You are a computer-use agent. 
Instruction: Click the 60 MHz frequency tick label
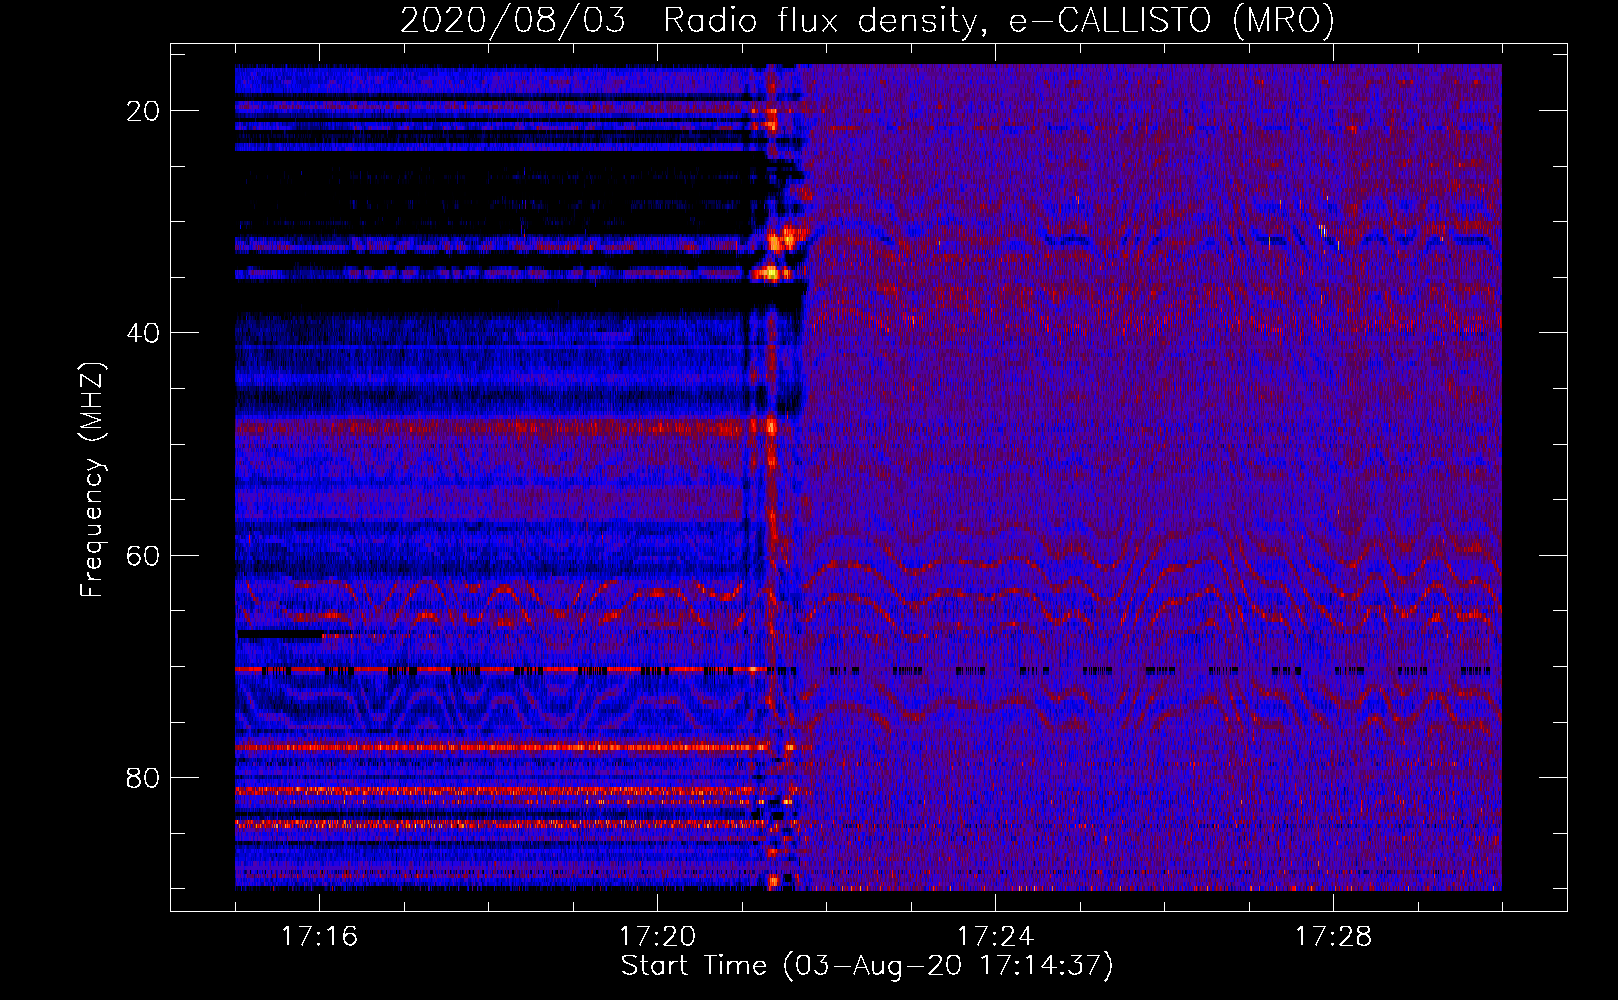tap(144, 555)
